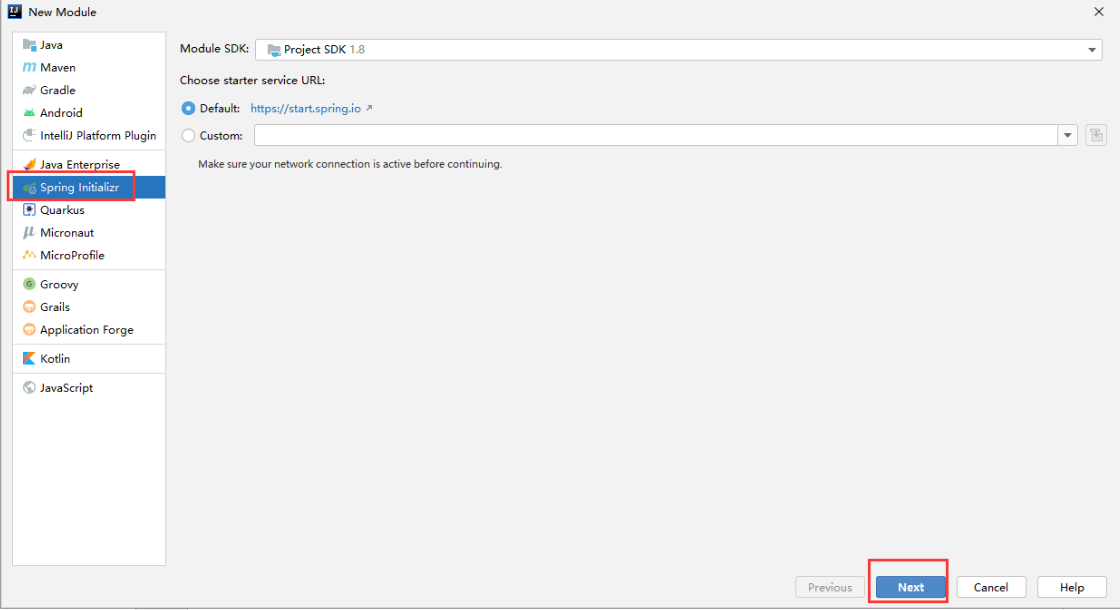Close the New Module dialog
1120x610 pixels.
tap(1099, 11)
